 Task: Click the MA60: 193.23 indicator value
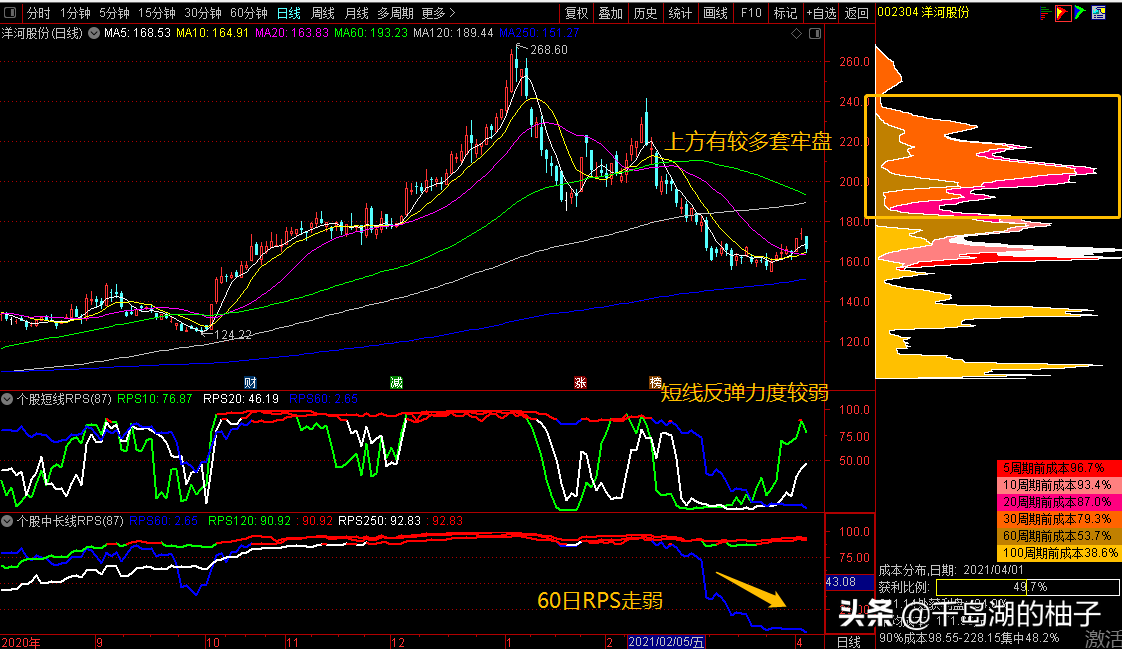point(371,33)
